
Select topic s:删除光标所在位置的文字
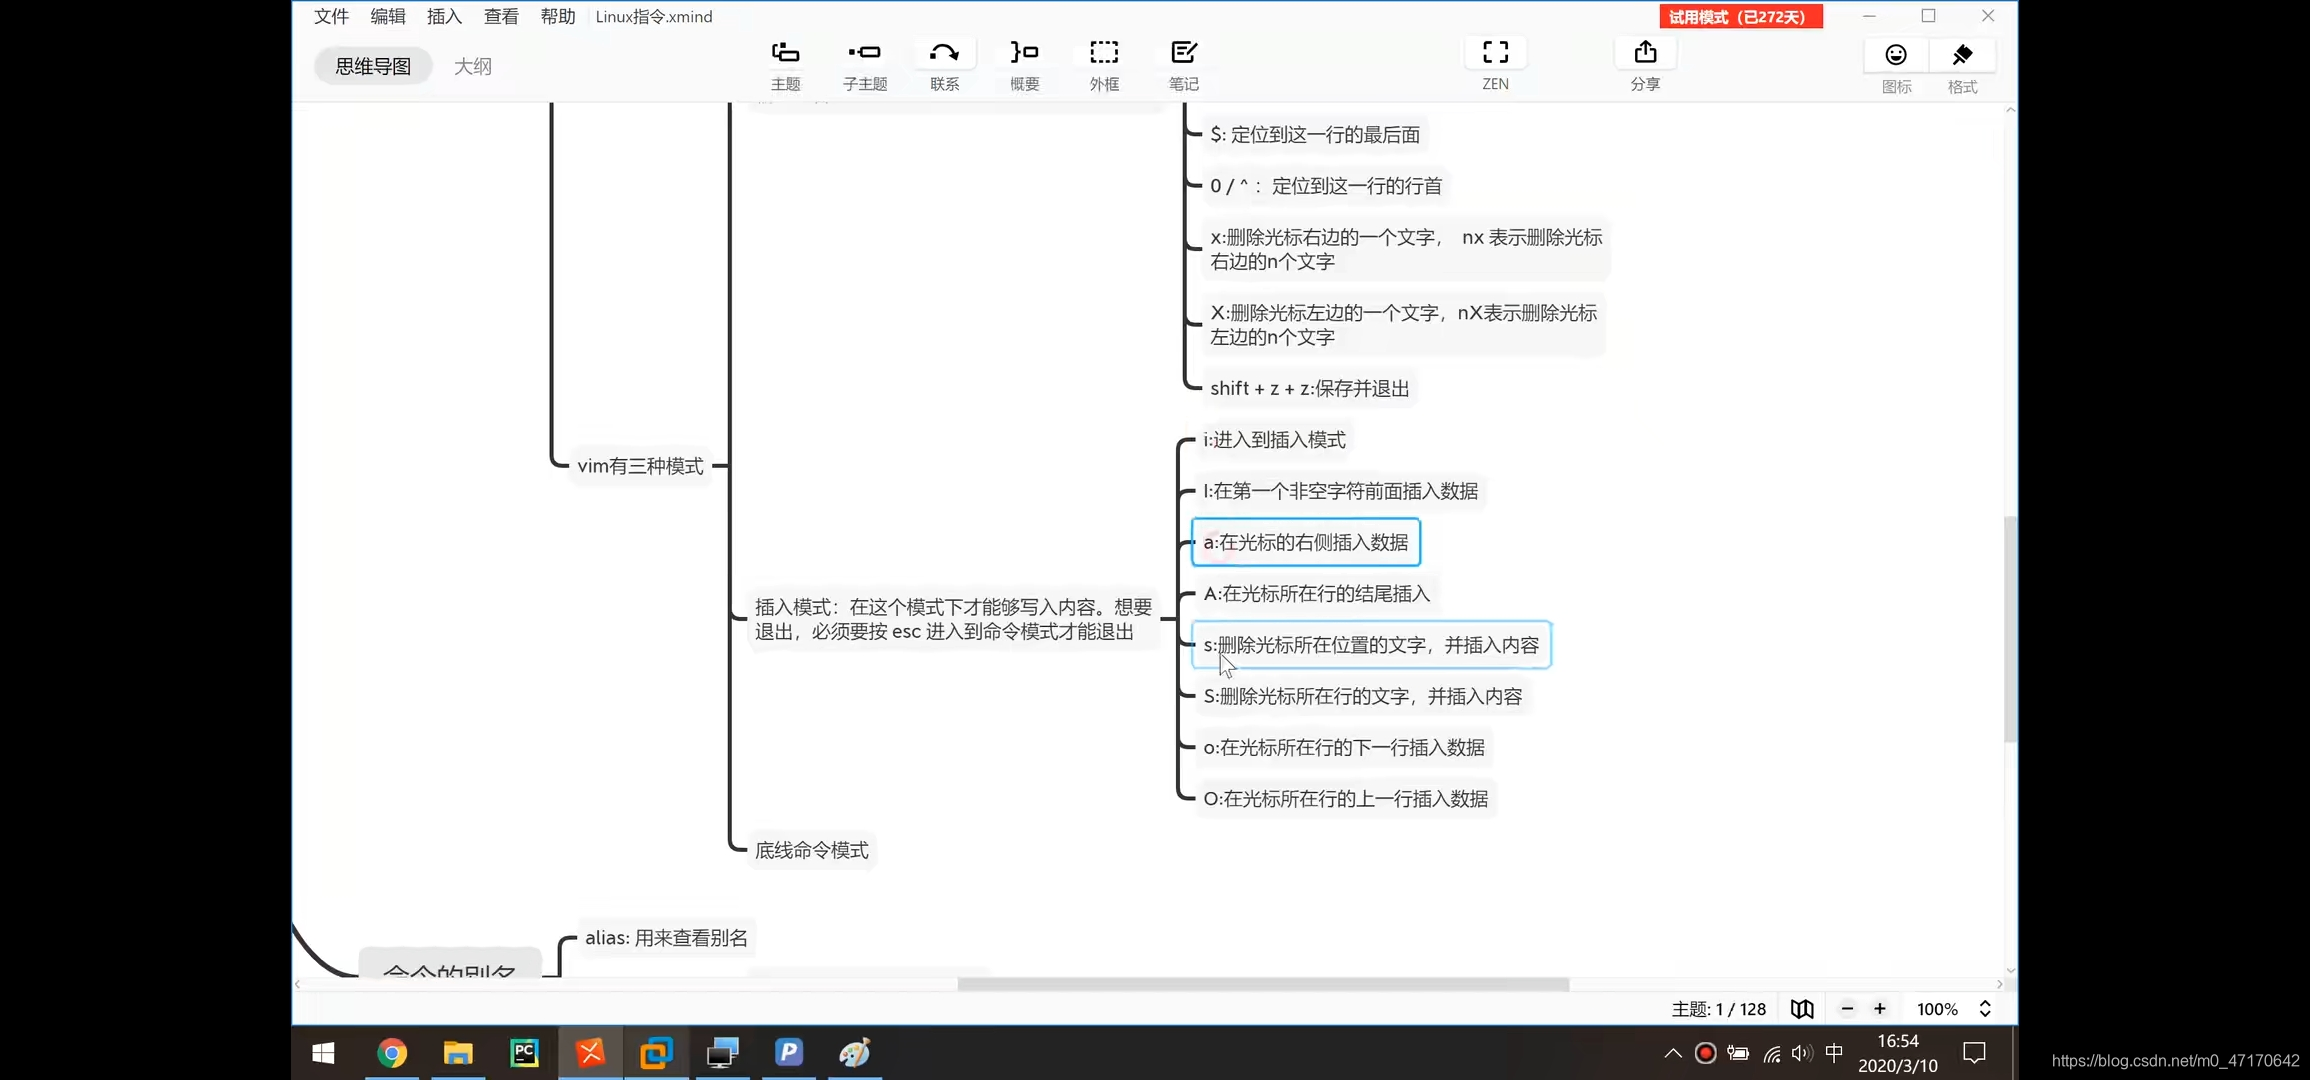tap(1371, 645)
